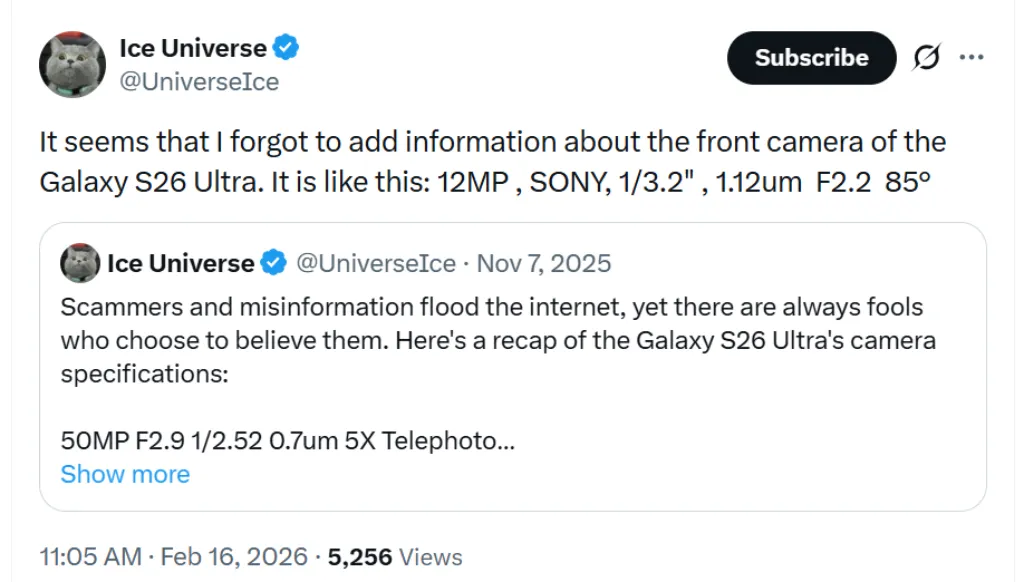
Task: Click the quoted line ending "camera specifications:"
Action: (x=145, y=374)
